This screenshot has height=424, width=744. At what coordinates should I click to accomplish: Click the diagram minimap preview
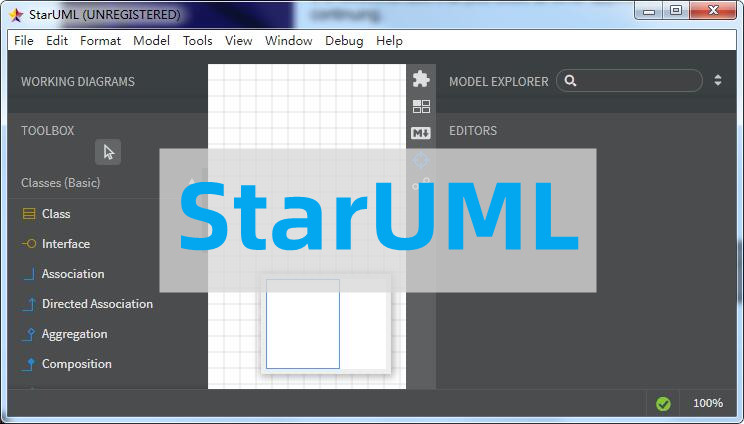[325, 324]
